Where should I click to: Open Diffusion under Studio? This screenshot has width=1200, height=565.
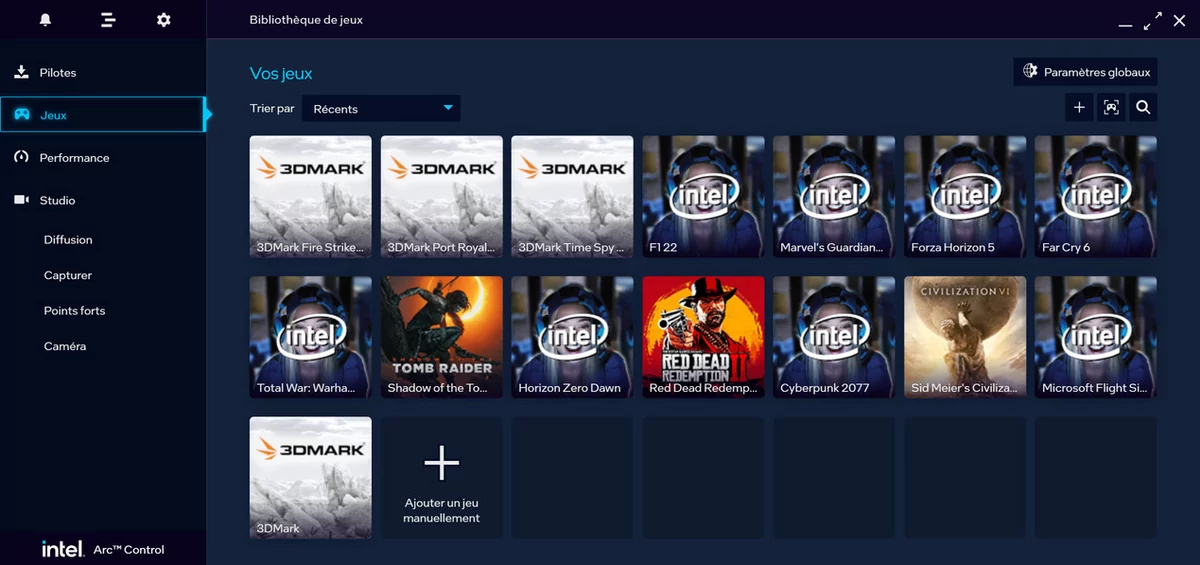click(x=68, y=240)
